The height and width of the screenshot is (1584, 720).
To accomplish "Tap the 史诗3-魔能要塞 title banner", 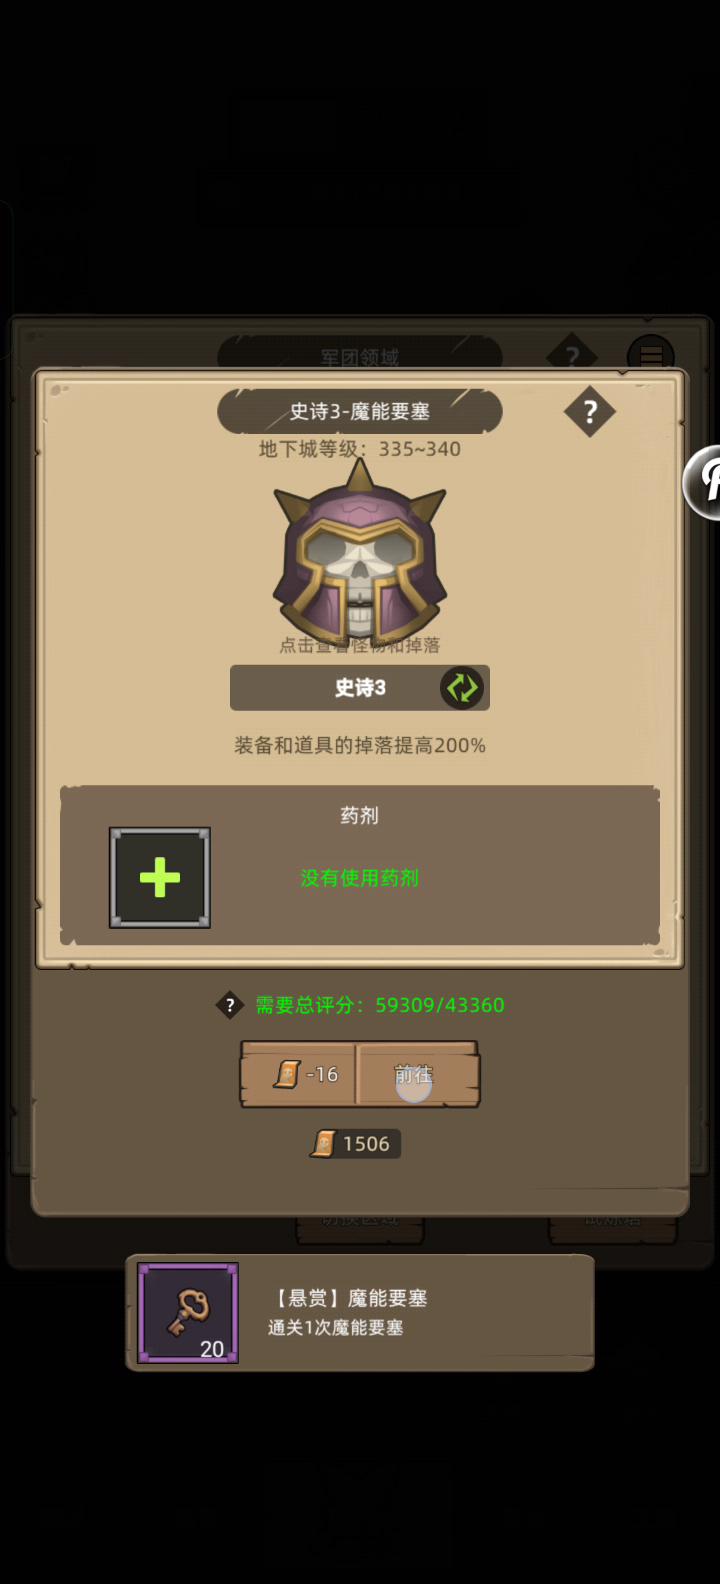I will pyautogui.click(x=360, y=411).
